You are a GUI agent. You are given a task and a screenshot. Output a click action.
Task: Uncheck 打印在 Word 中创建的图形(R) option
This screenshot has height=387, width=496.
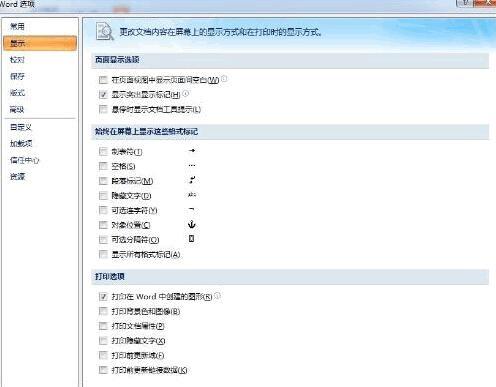tap(103, 296)
